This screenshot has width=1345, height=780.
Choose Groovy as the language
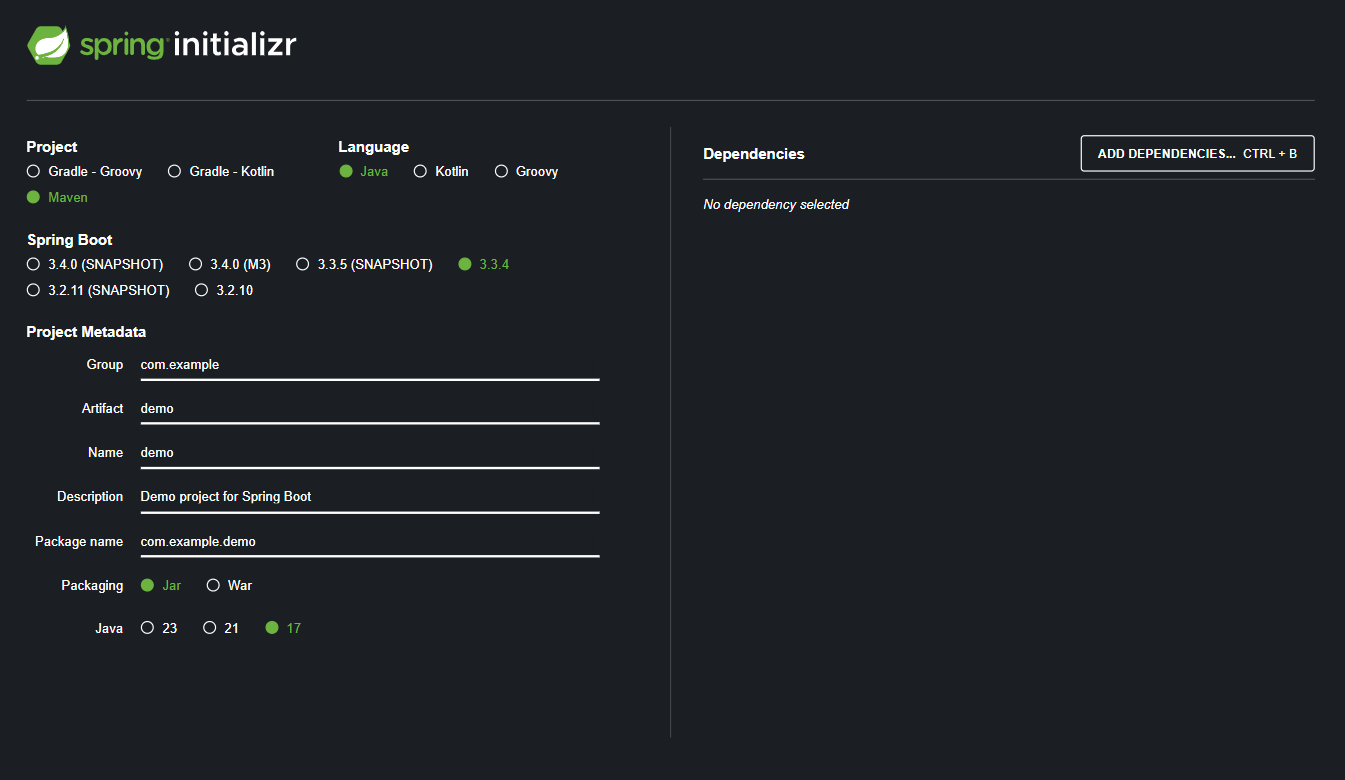(526, 172)
